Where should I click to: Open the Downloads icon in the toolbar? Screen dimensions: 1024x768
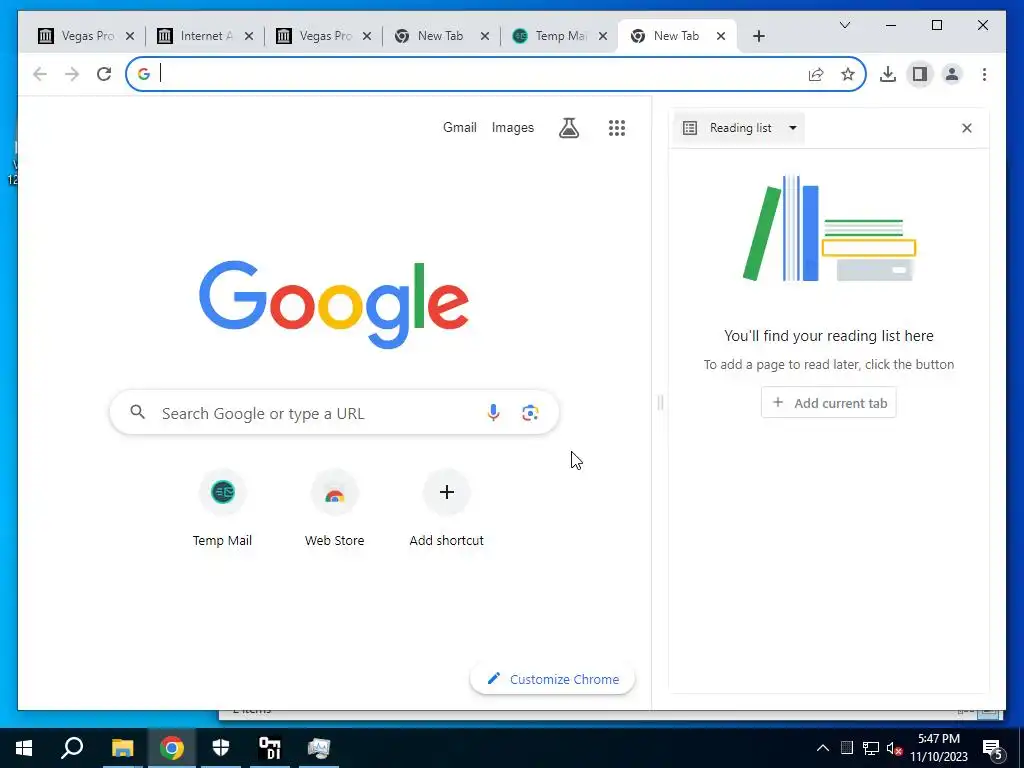coord(888,74)
